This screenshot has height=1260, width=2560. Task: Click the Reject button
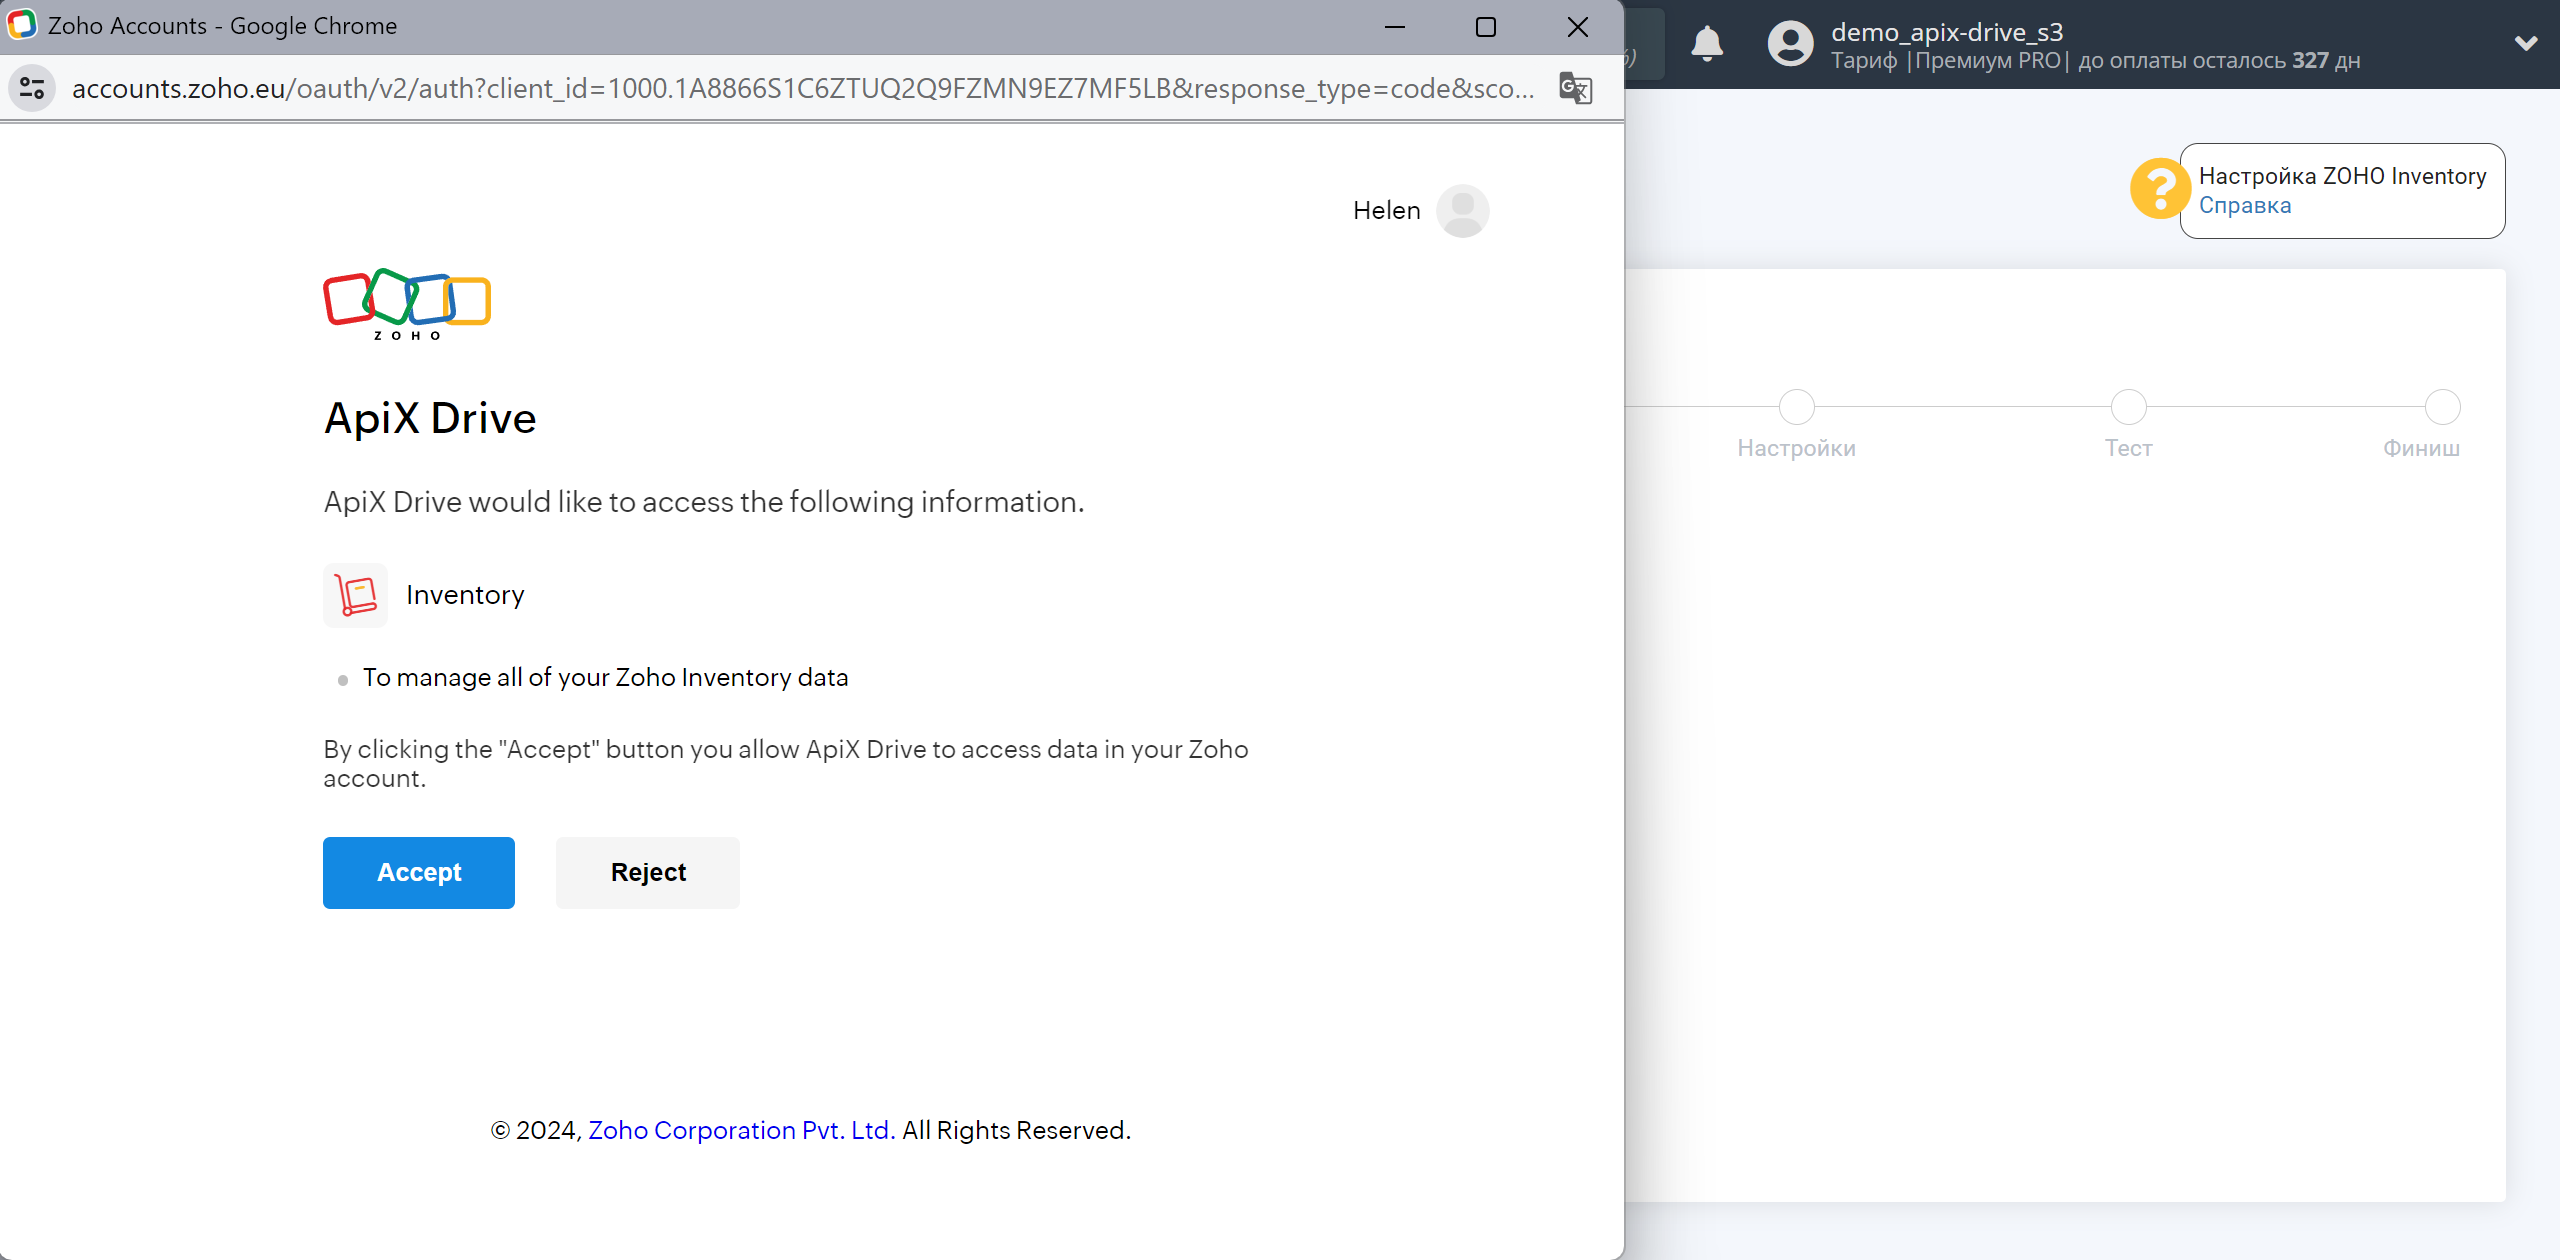click(x=648, y=872)
